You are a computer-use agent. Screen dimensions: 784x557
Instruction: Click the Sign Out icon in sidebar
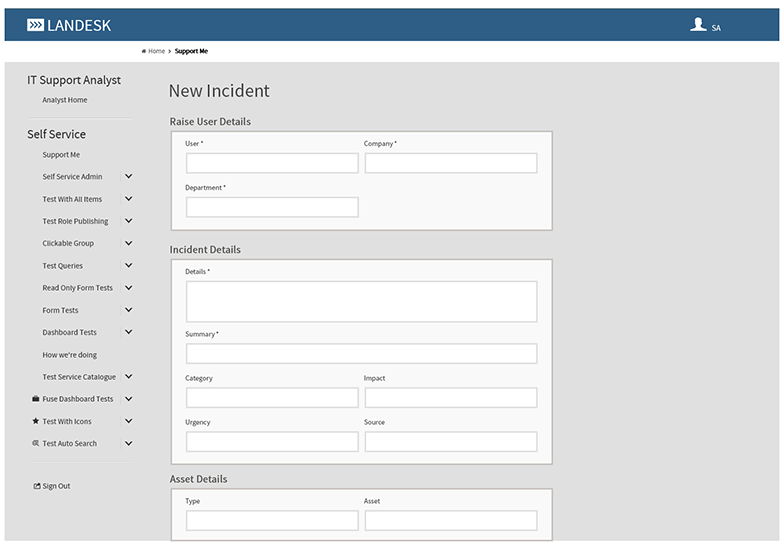[x=37, y=486]
